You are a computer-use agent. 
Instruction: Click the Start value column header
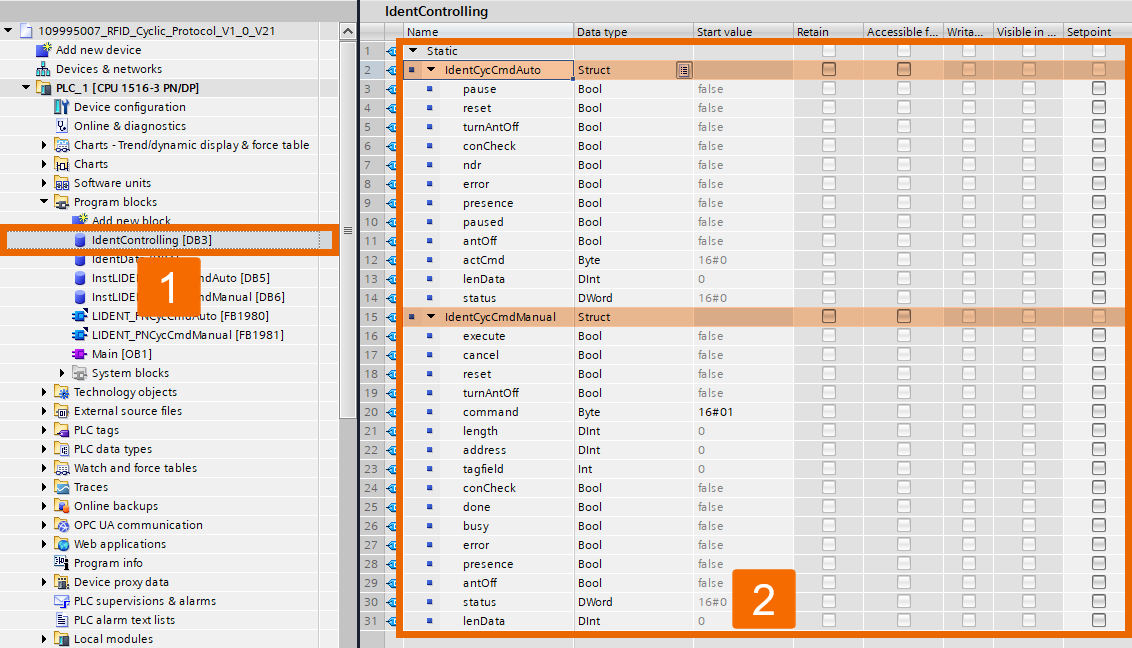tap(743, 32)
